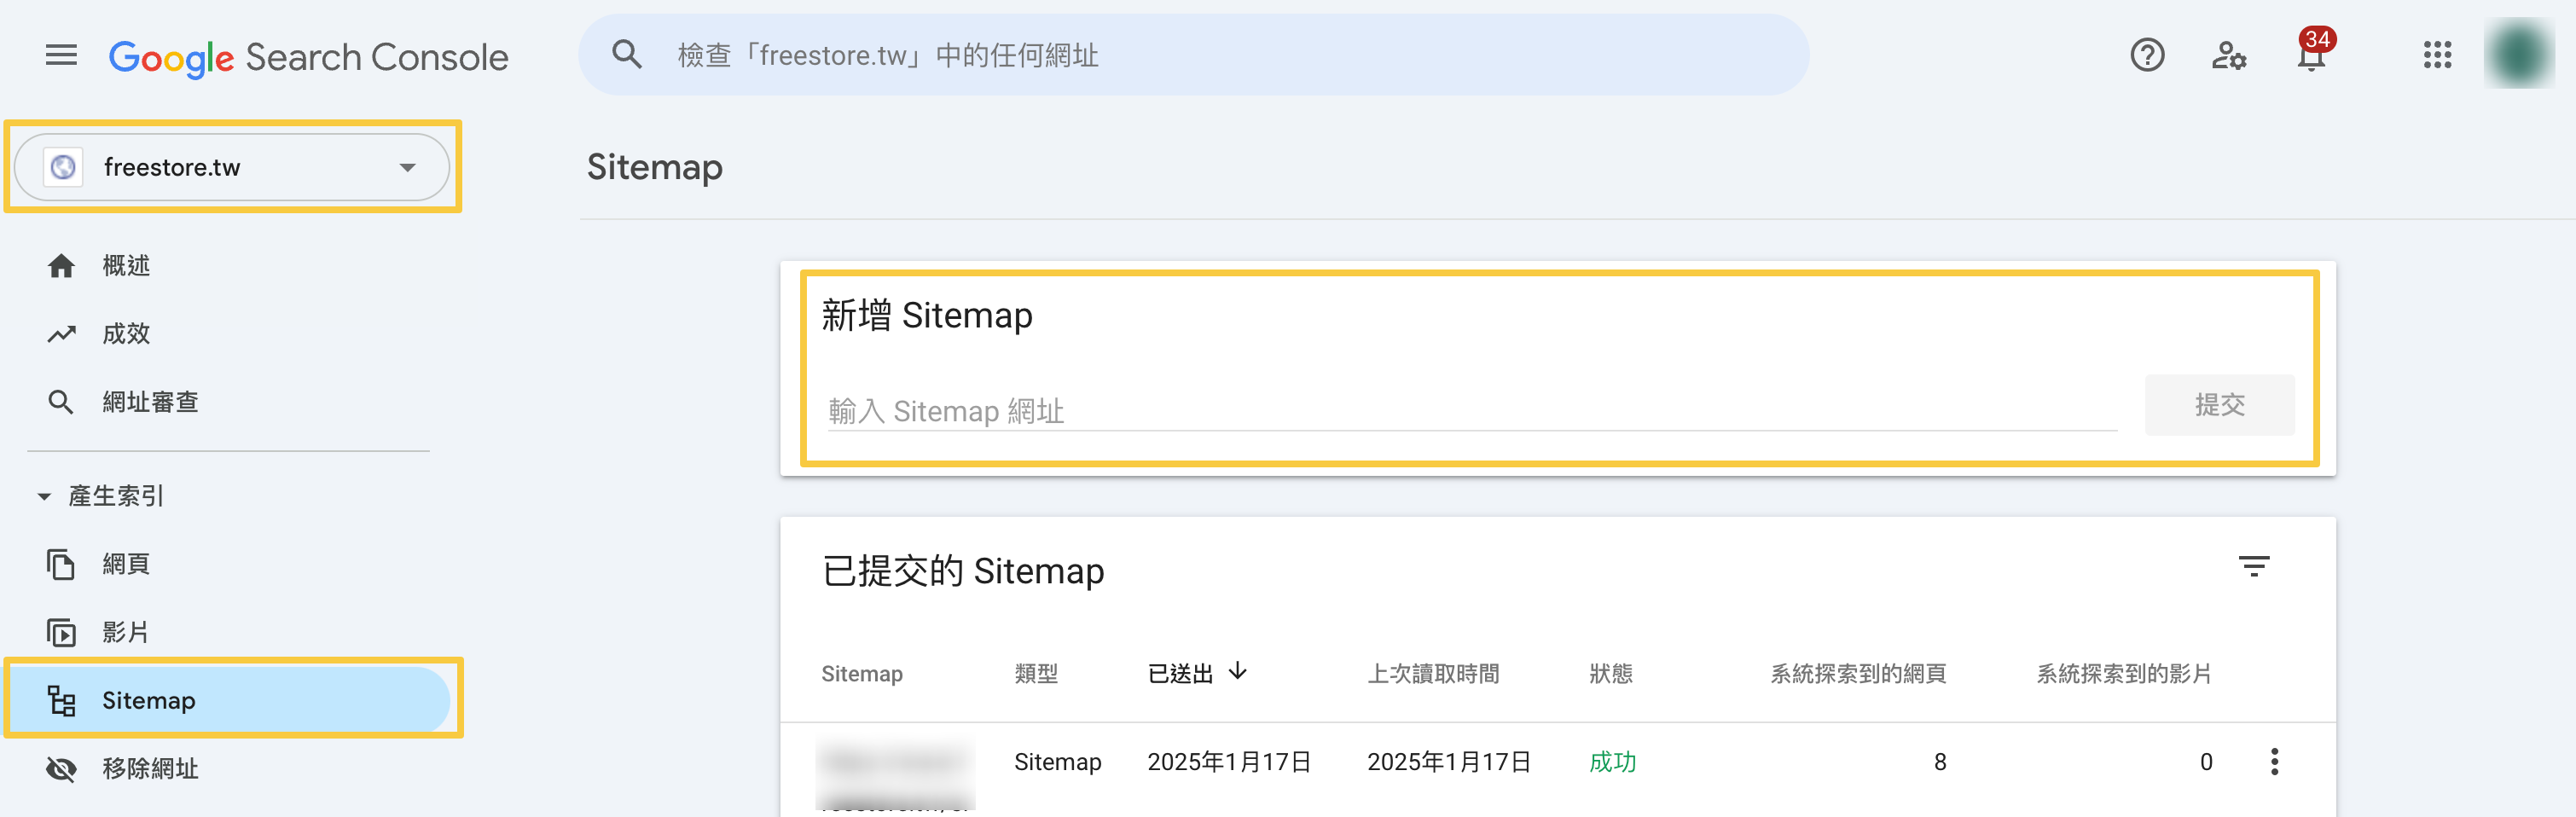
Task: Click the 檢查 freestore.tw URL search field
Action: pyautogui.click(x=1193, y=55)
